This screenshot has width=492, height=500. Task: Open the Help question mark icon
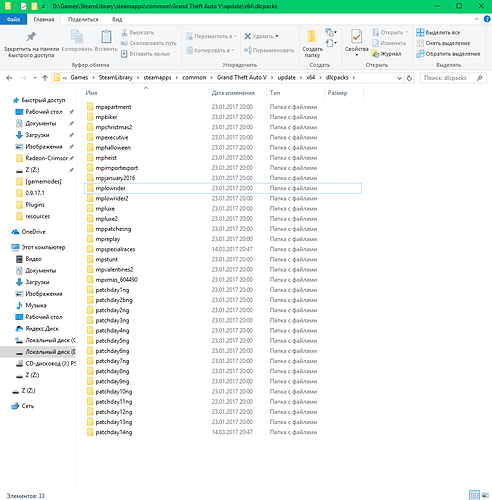[x=487, y=19]
